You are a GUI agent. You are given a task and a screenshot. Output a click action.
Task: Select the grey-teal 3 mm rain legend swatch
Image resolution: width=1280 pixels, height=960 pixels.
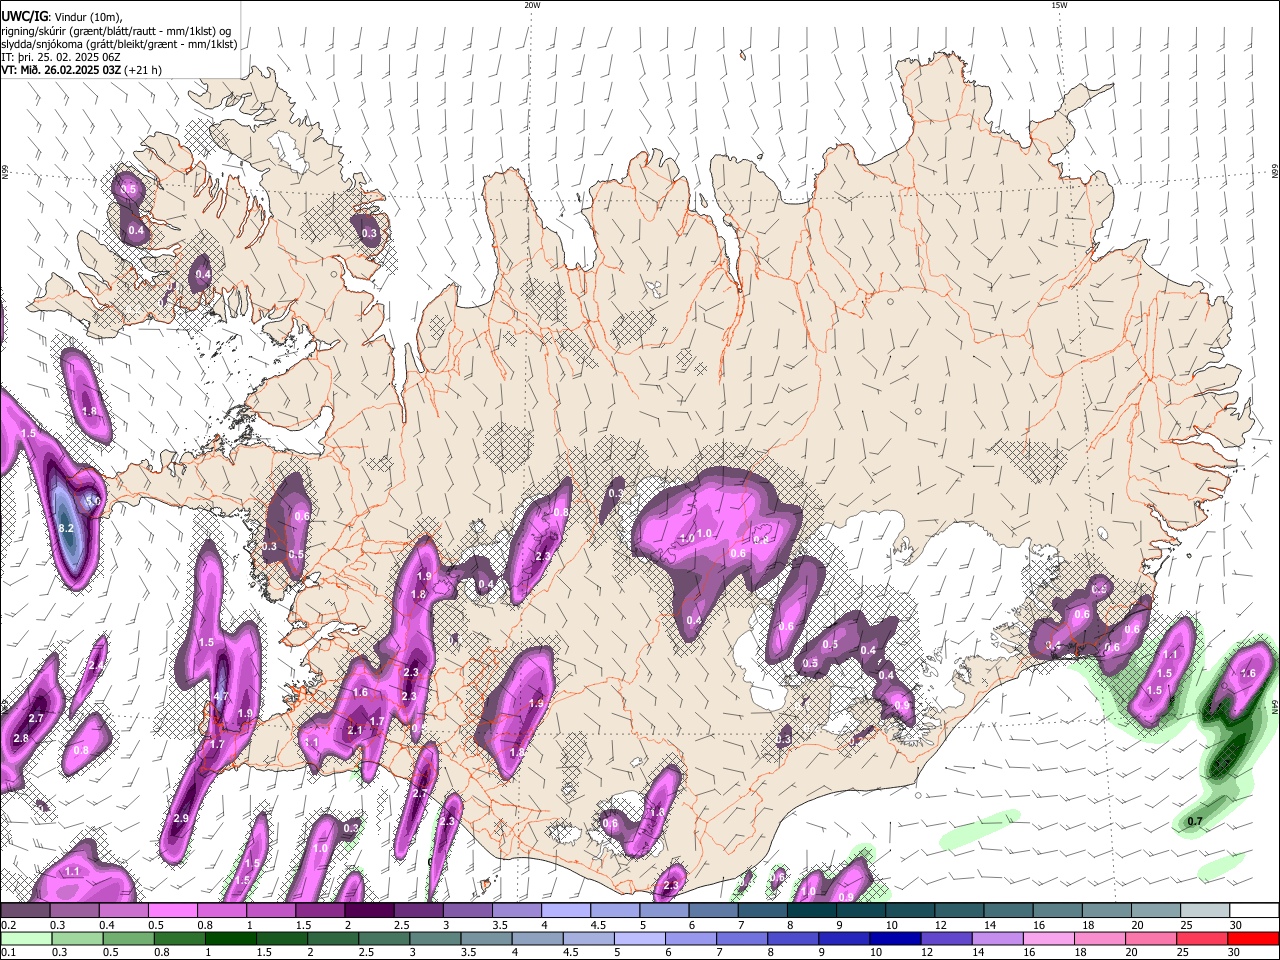coord(435,938)
